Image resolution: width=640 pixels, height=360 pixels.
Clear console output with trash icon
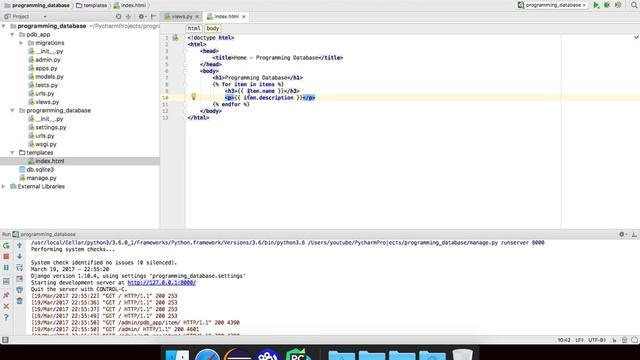[x=19, y=301]
